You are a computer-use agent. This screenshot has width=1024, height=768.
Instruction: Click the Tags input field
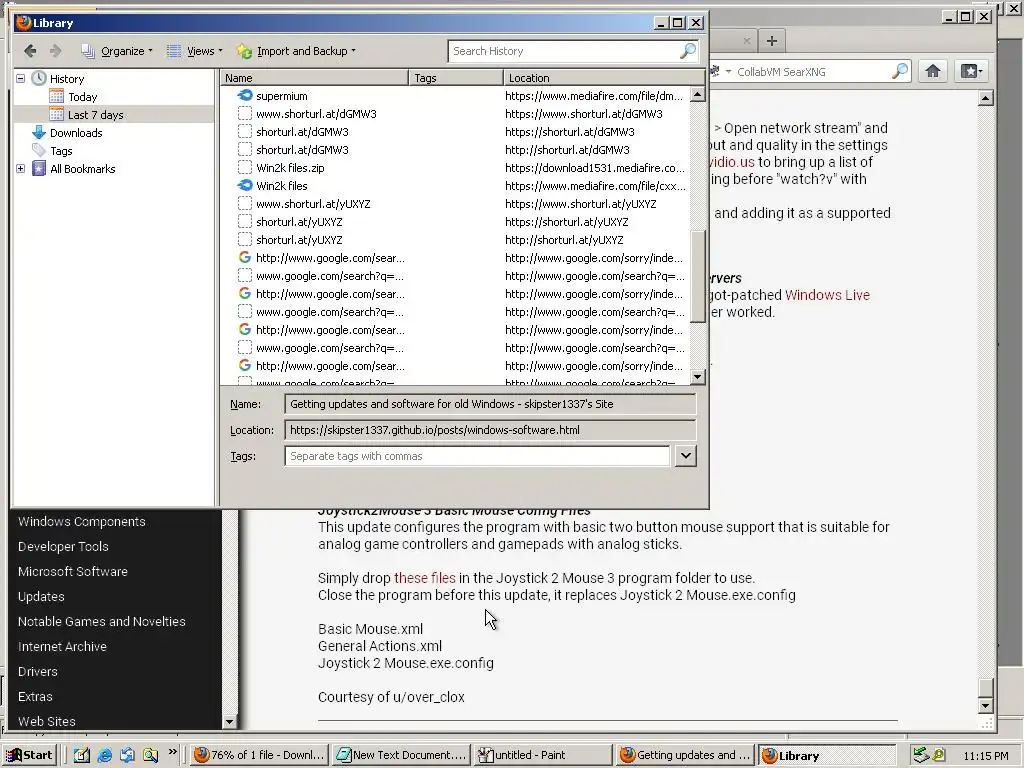click(x=477, y=456)
